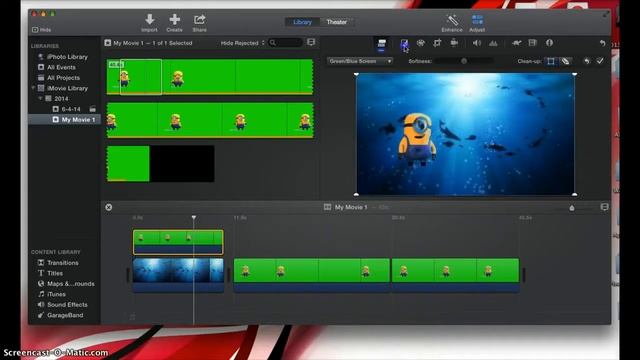Viewport: 640px width, 360px height.
Task: Open the color balance adjustment
Action: click(x=404, y=43)
